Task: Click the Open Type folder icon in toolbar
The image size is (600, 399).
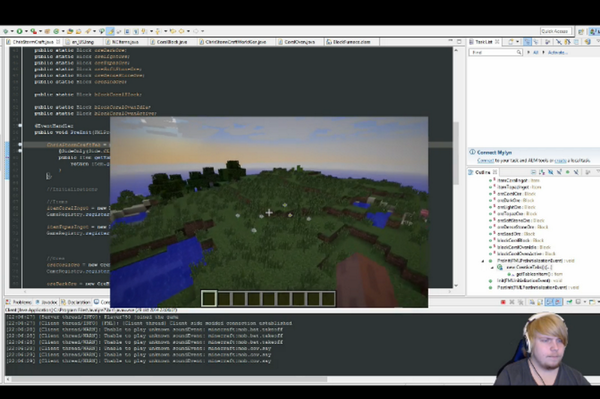Action: (x=70, y=31)
